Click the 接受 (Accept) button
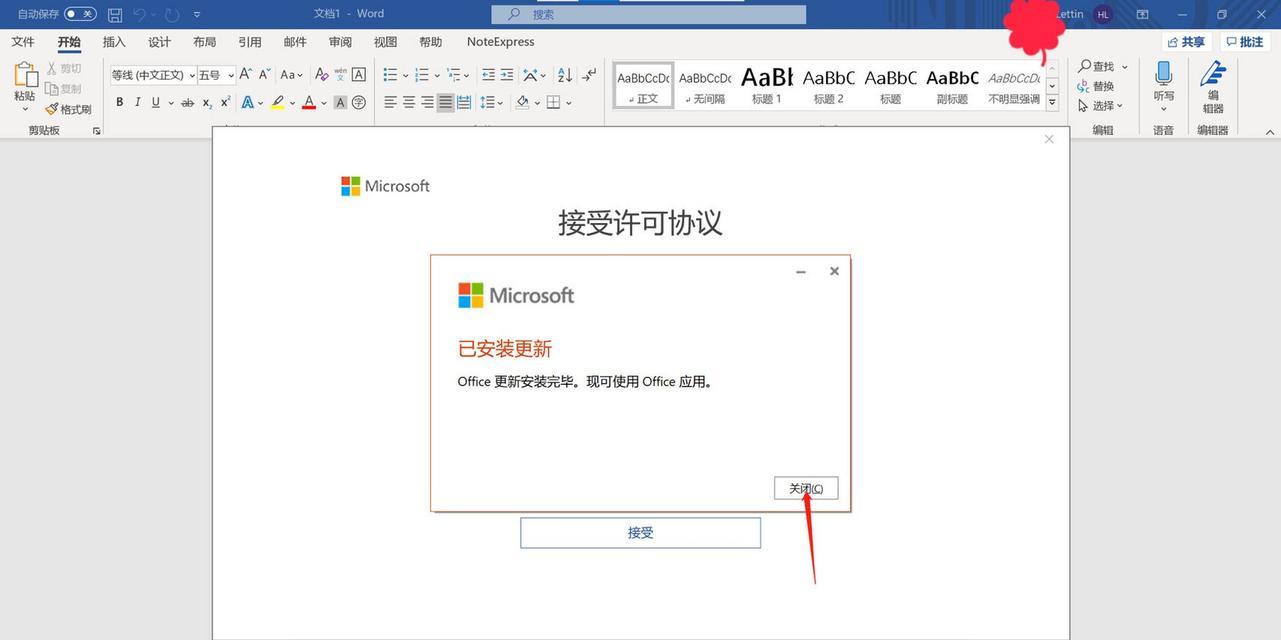 pos(640,533)
